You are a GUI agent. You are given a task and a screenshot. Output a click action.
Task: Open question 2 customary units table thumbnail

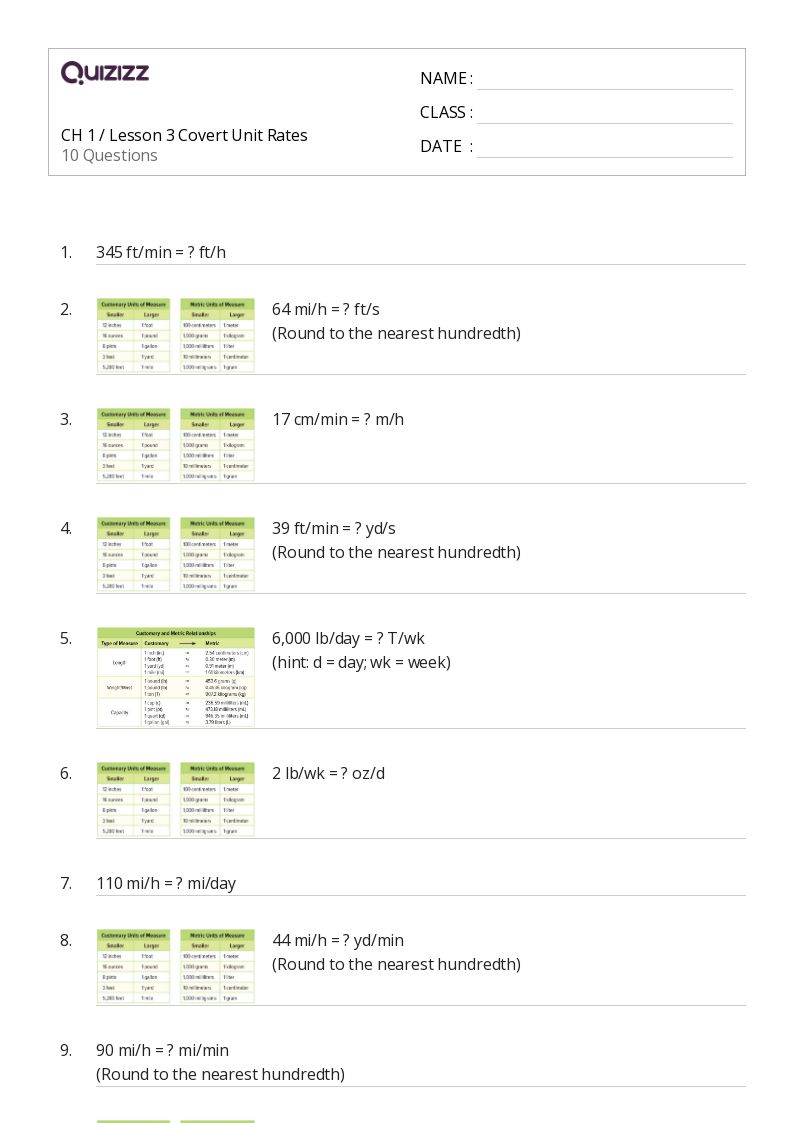click(133, 335)
